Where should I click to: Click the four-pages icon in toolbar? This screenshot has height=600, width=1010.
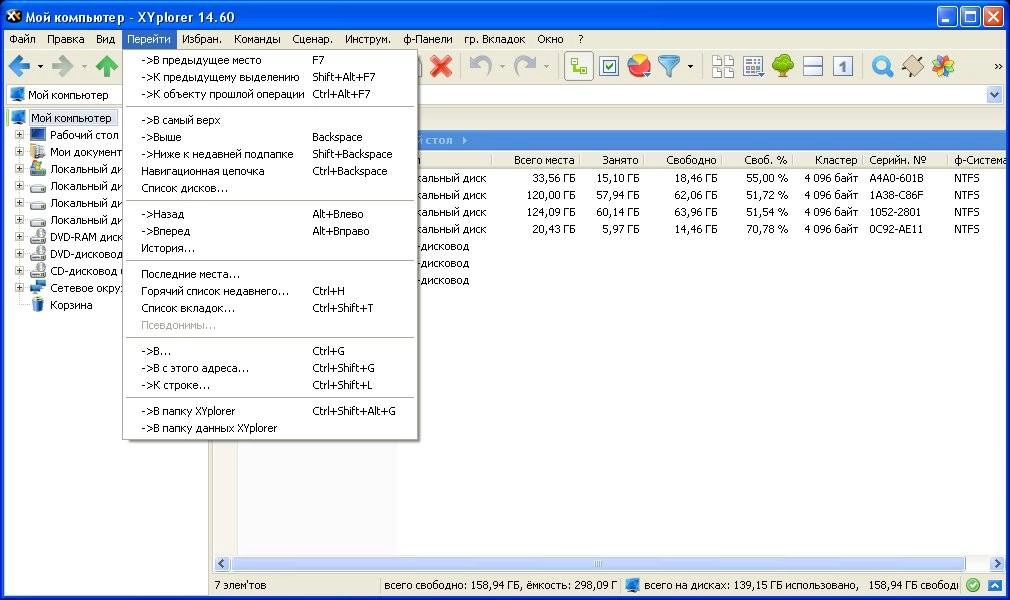click(x=723, y=66)
